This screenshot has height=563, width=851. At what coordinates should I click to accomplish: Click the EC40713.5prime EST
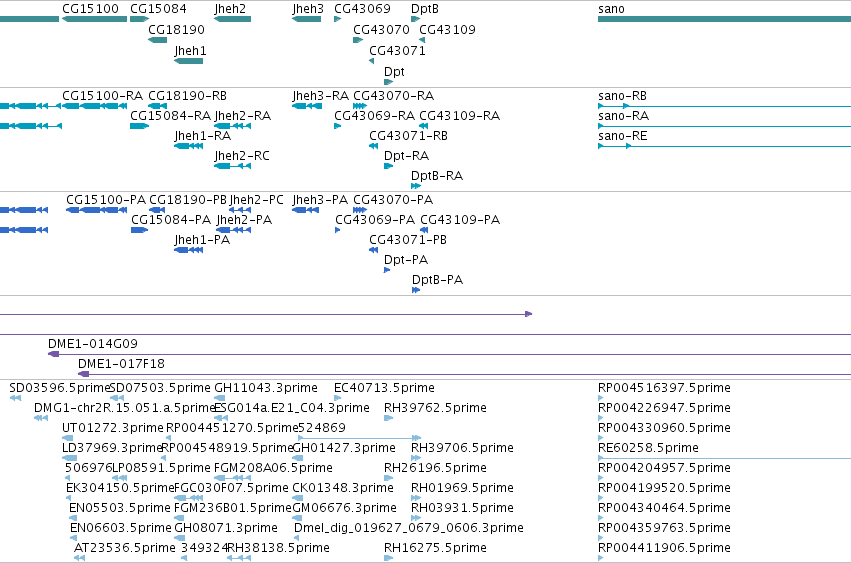coord(338,398)
